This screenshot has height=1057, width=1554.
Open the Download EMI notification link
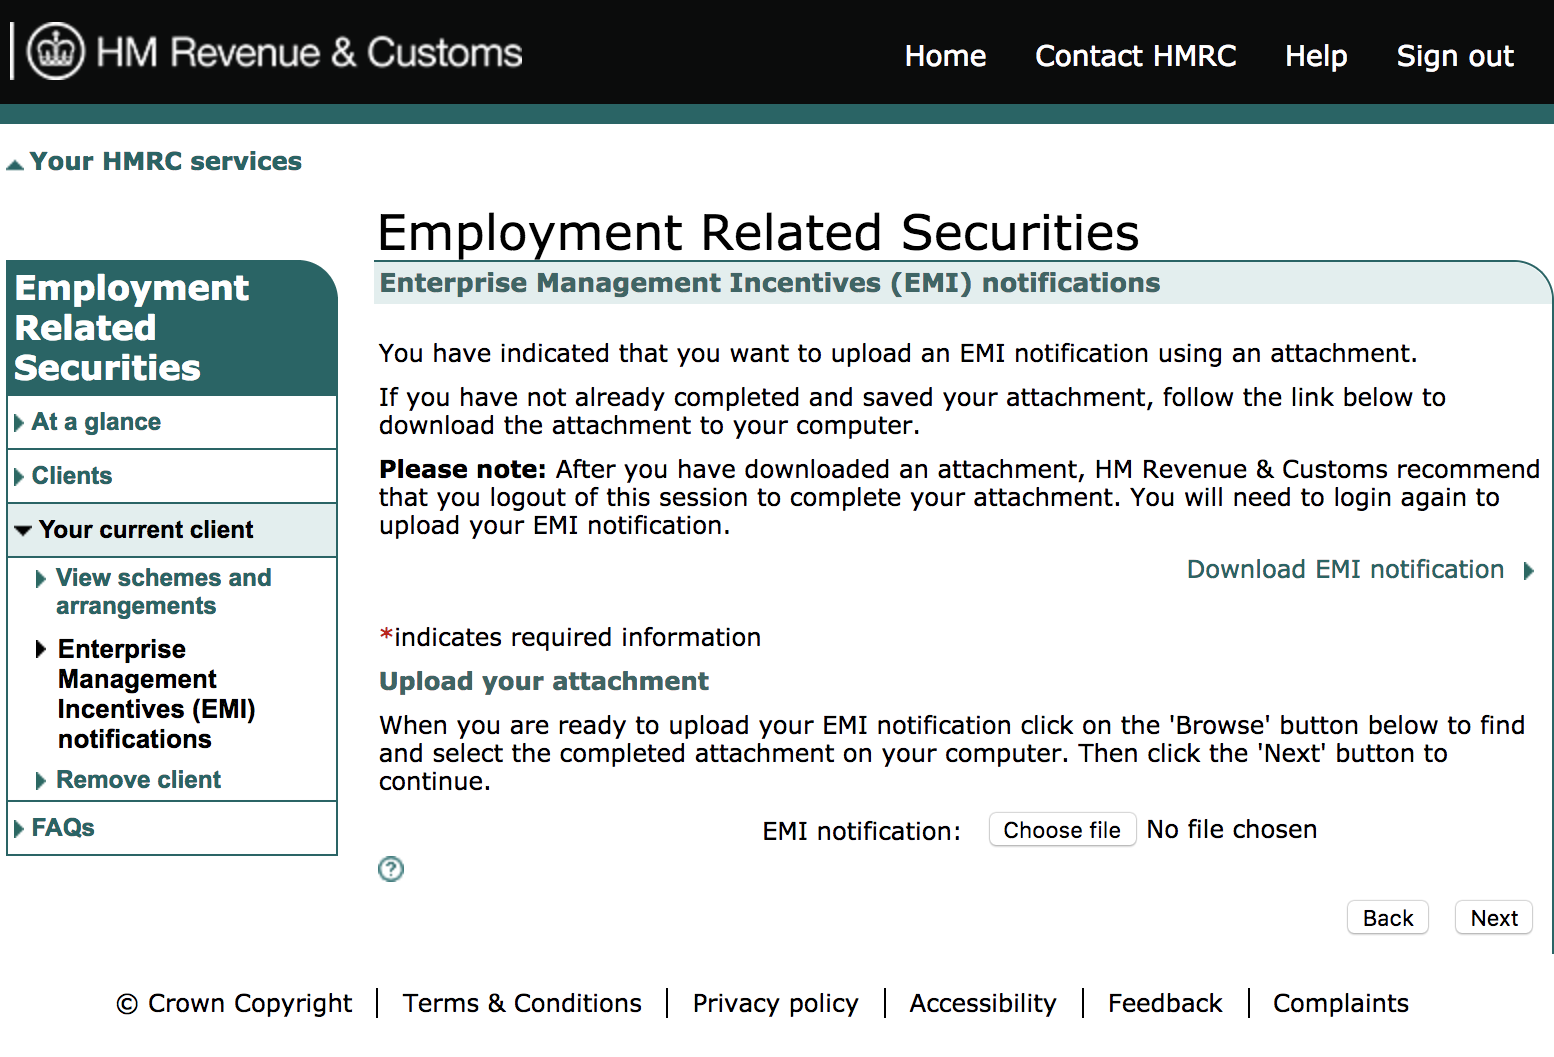click(1344, 570)
